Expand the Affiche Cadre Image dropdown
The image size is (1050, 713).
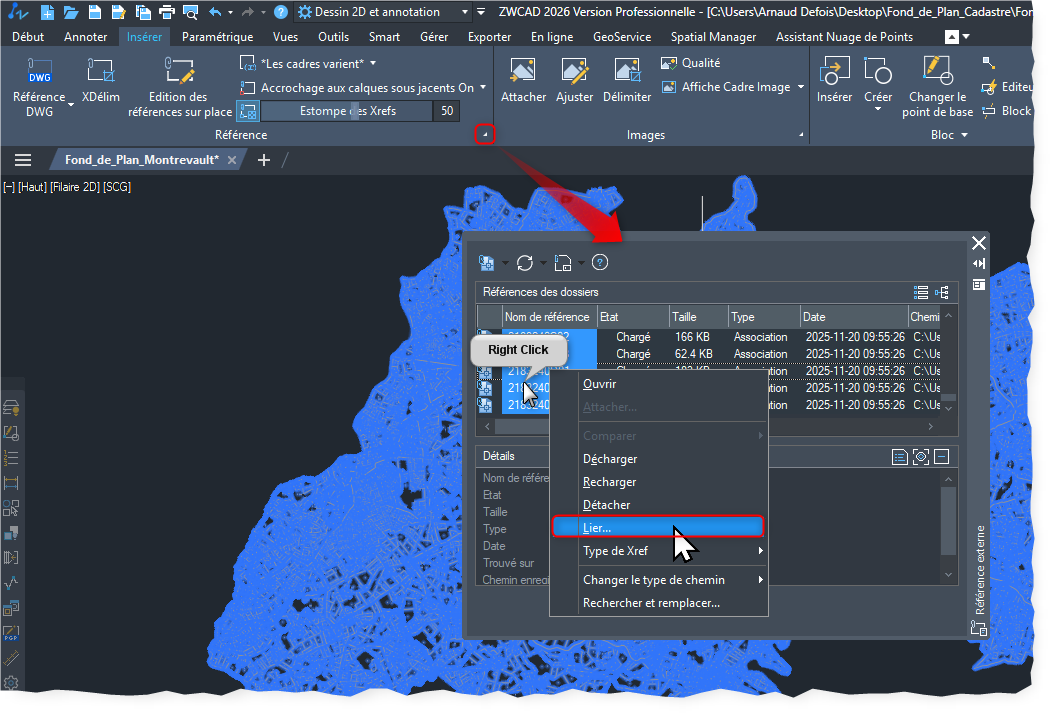[x=801, y=87]
